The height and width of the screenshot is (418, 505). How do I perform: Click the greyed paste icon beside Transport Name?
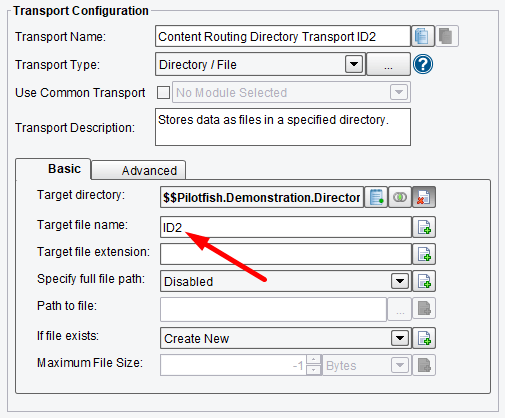[x=447, y=36]
